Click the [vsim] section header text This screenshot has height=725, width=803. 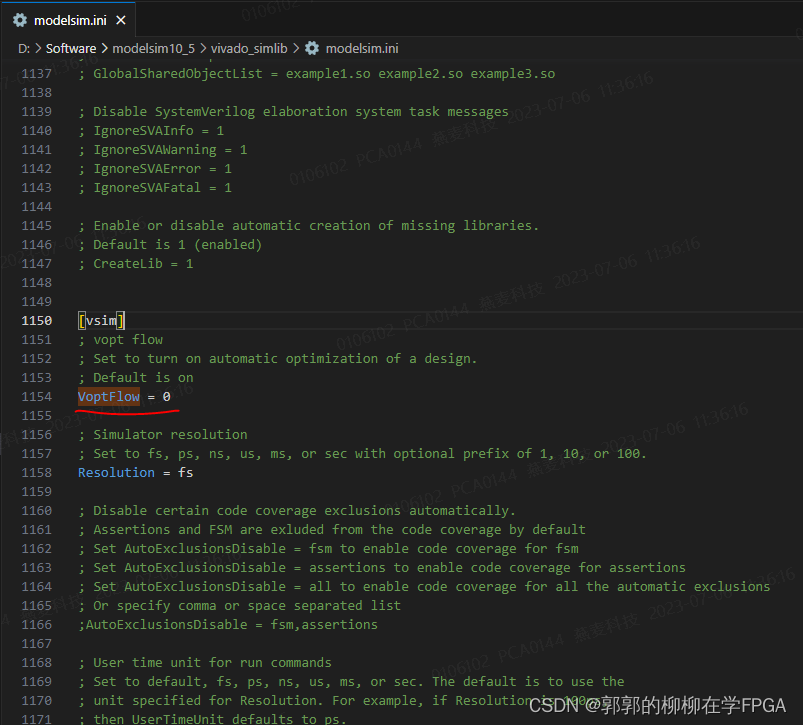(x=100, y=320)
